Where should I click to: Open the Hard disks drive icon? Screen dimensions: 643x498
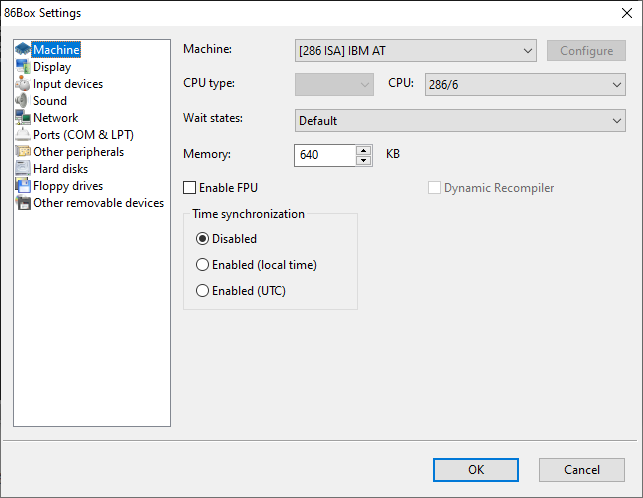(23, 169)
